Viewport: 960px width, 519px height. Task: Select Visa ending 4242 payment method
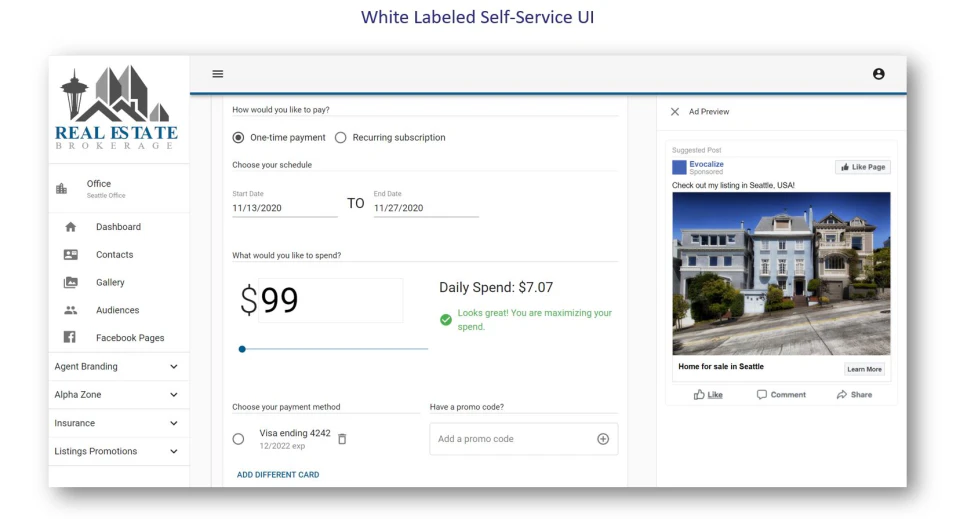click(x=238, y=439)
